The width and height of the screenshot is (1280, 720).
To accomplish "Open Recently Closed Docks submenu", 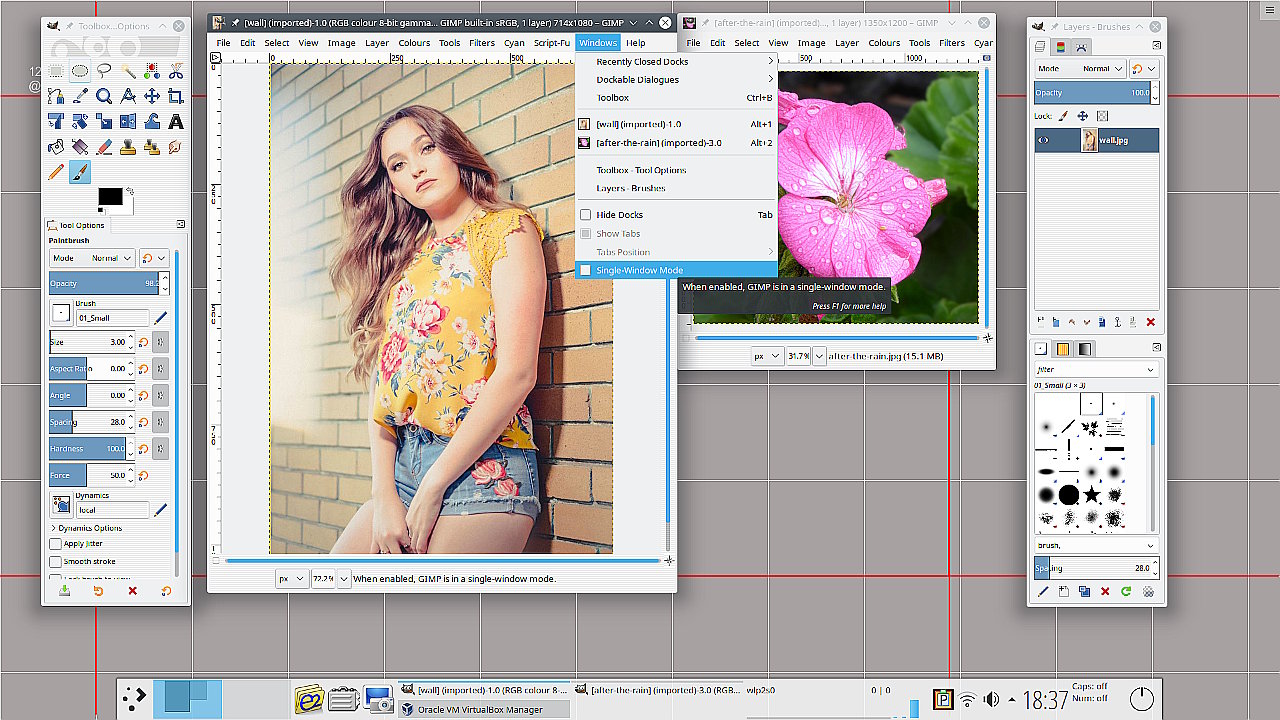I will (677, 61).
